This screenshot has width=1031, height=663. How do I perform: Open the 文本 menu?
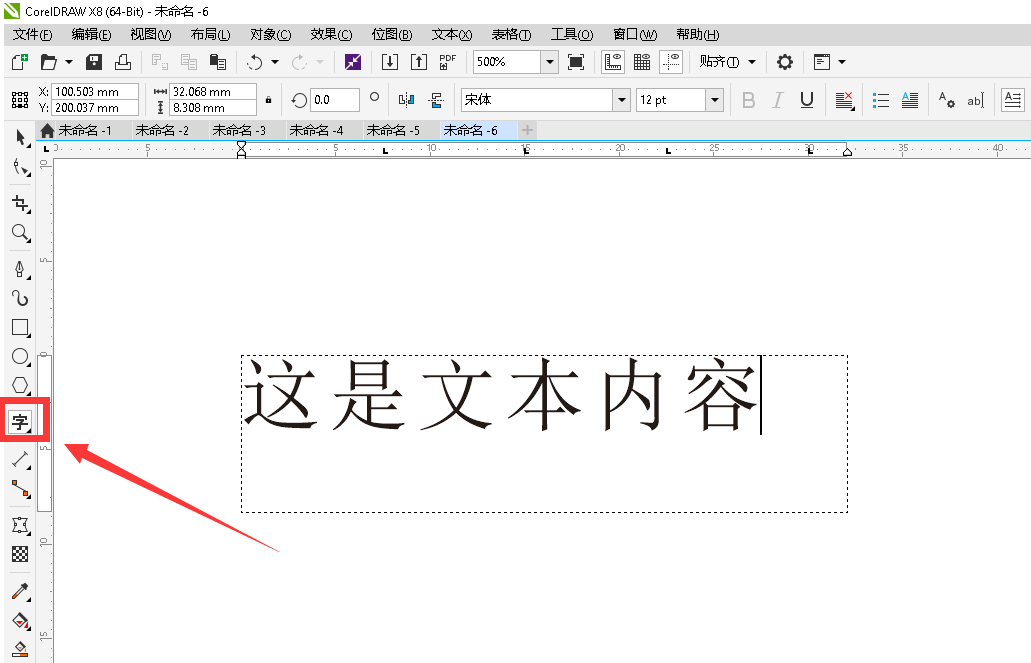tap(452, 34)
